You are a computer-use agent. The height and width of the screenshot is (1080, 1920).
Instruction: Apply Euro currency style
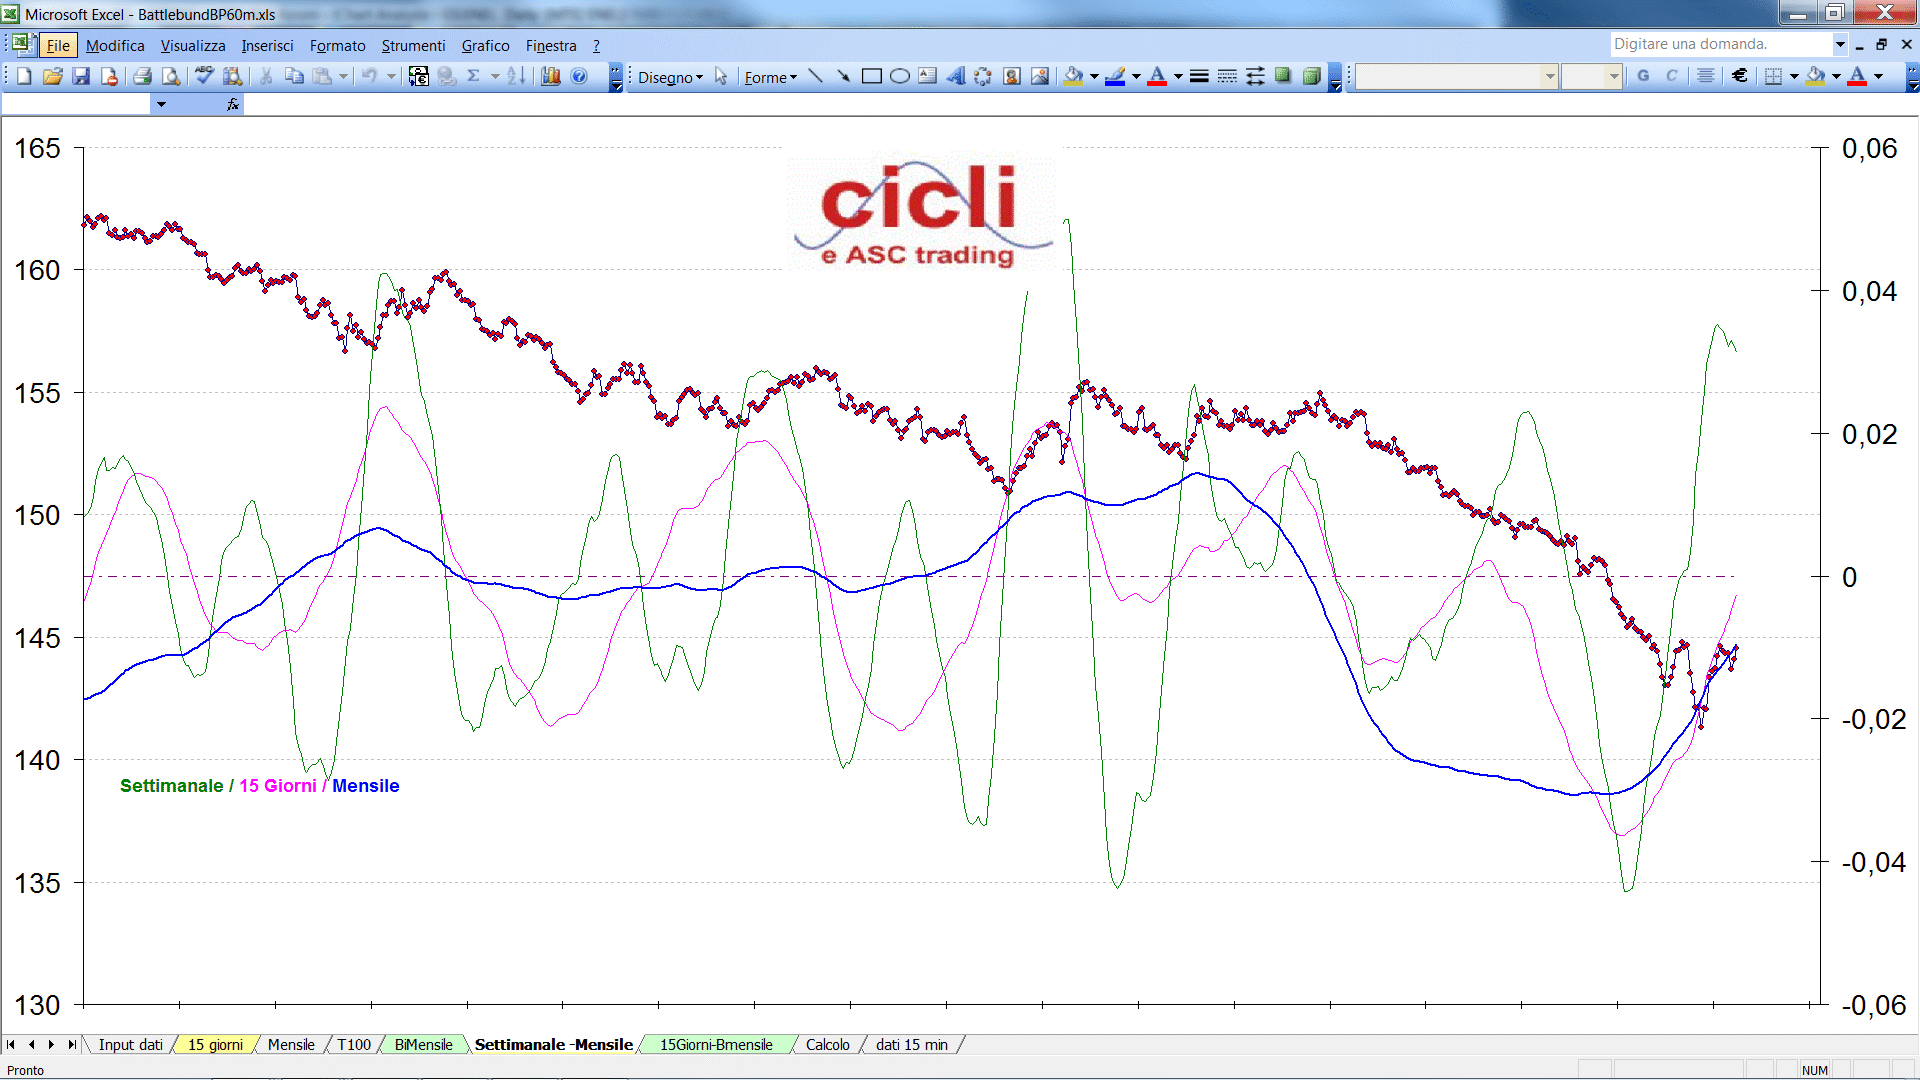click(x=1740, y=76)
